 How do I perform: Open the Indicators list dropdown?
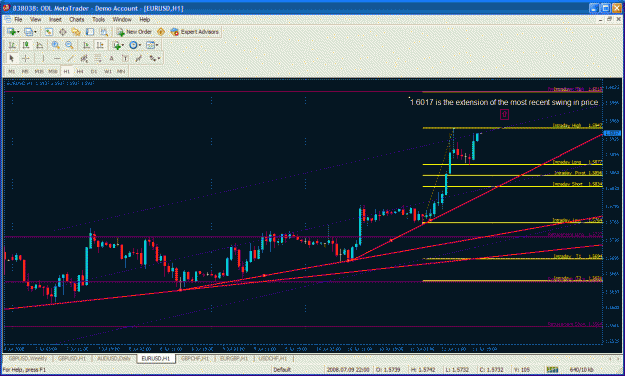118,45
